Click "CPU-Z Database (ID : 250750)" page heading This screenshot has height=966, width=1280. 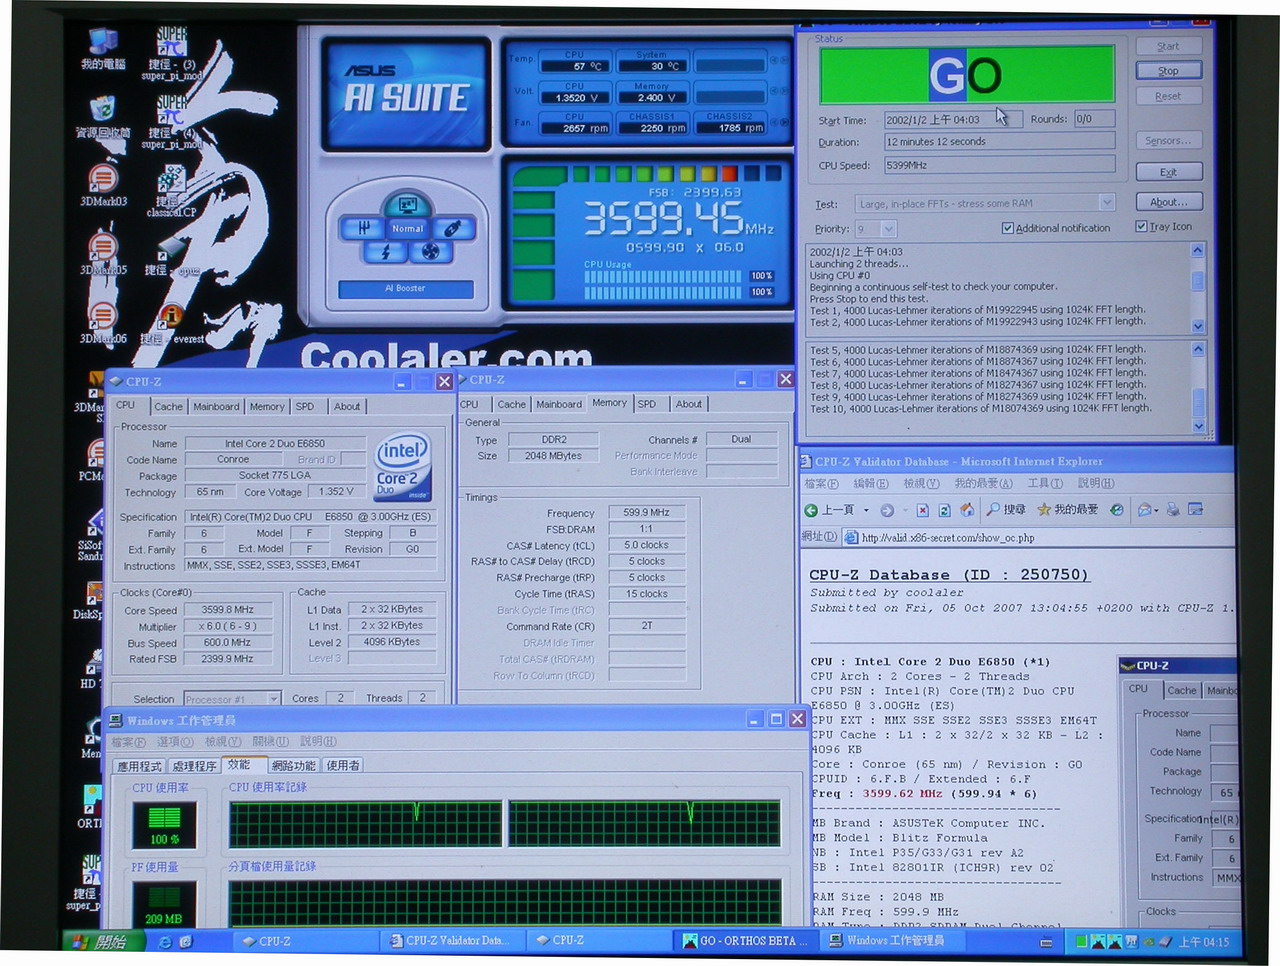(948, 575)
